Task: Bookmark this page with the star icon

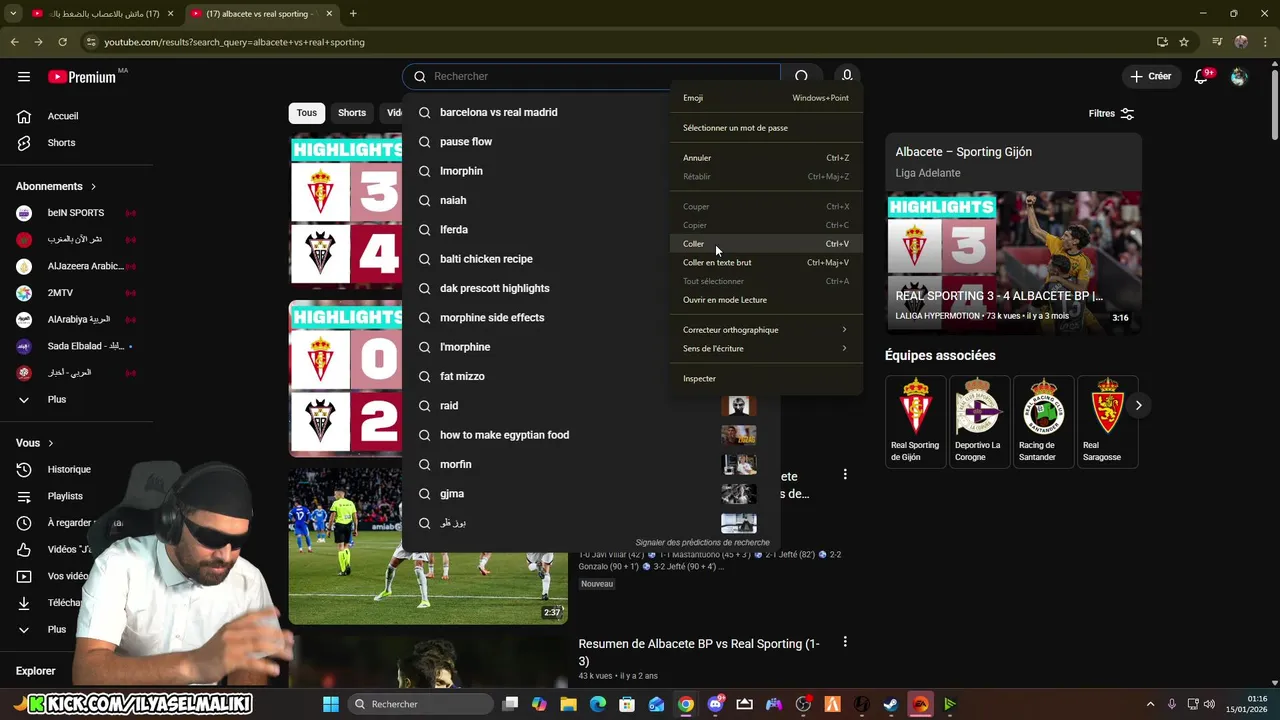Action: click(1184, 42)
